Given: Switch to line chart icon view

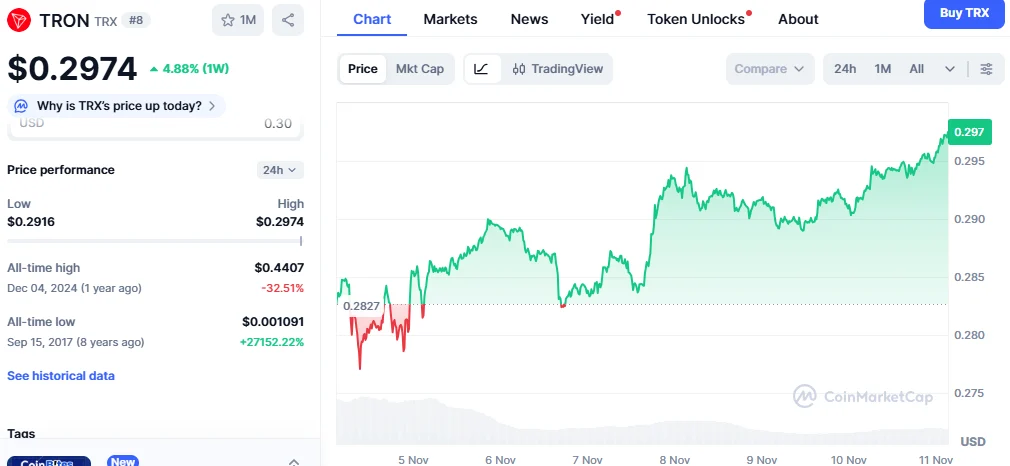Looking at the screenshot, I should (482, 69).
